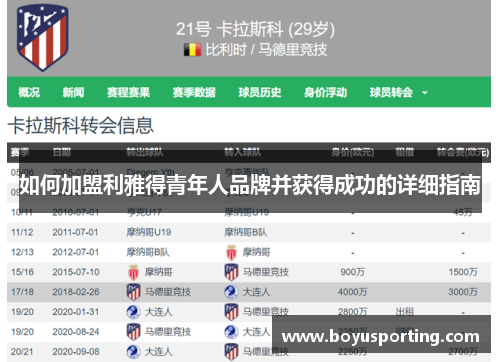Image resolution: width=500 pixels, height=362 pixels.
Task: Click Dalian crest in 20/21 row
Action: click(133, 352)
